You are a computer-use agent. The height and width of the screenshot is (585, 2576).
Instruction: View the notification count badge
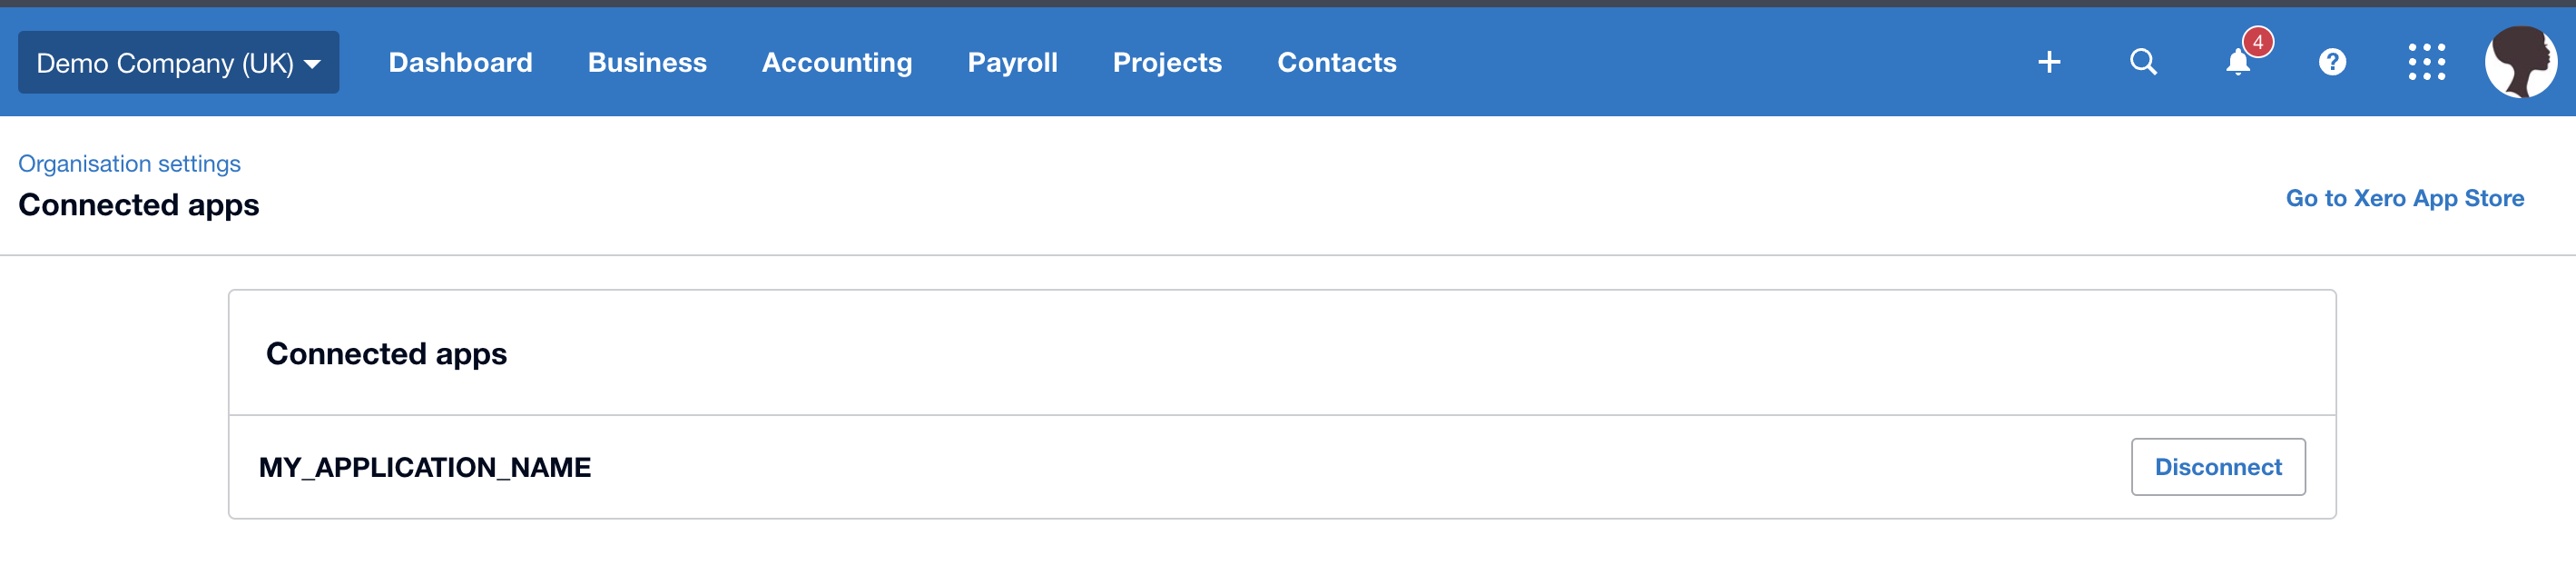coord(2260,43)
